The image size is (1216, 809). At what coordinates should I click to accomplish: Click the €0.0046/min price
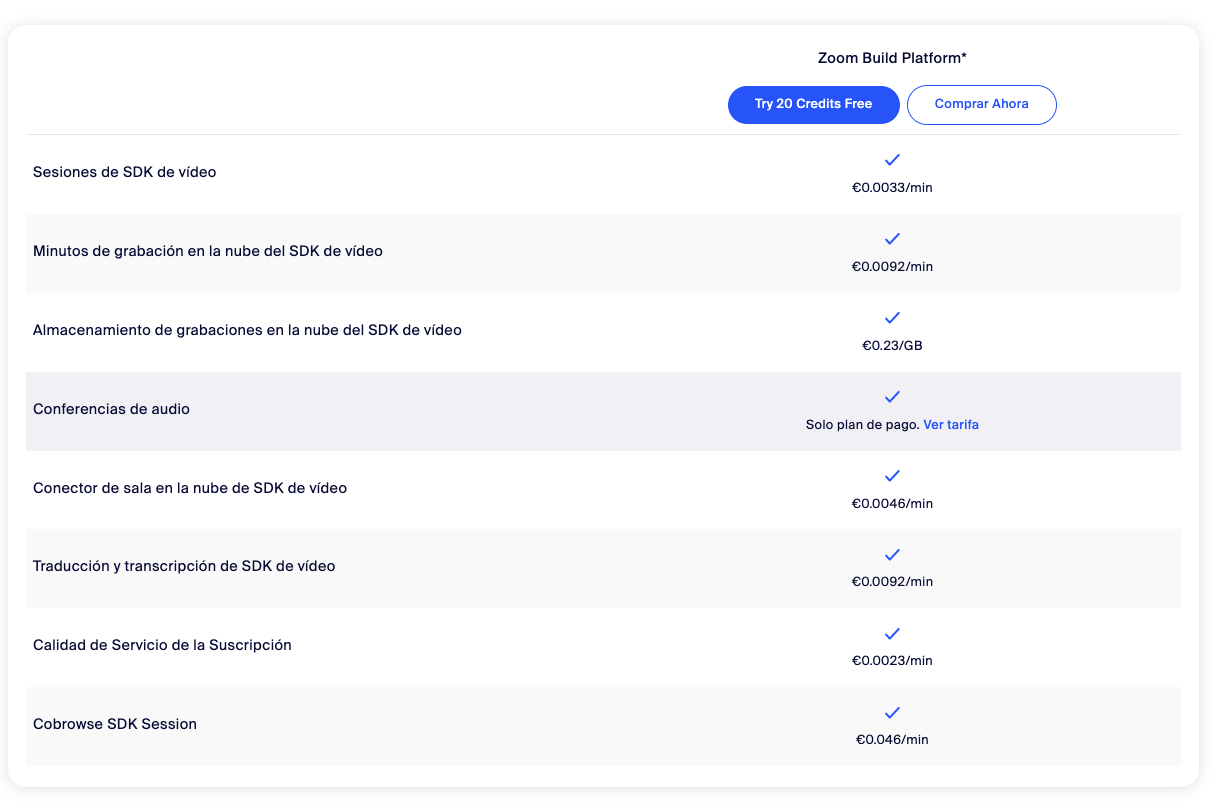pos(892,504)
